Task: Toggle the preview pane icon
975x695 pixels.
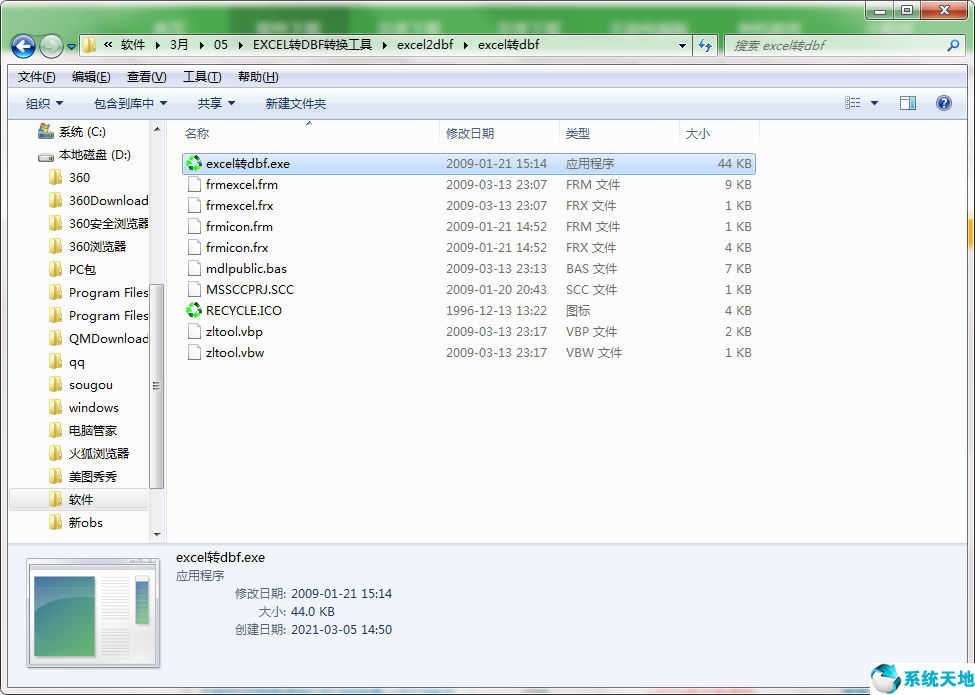Action: click(908, 103)
